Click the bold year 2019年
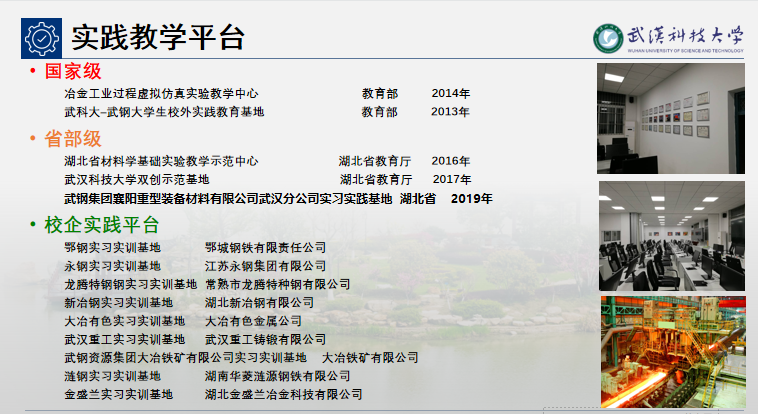The height and width of the screenshot is (414, 758). [471, 199]
